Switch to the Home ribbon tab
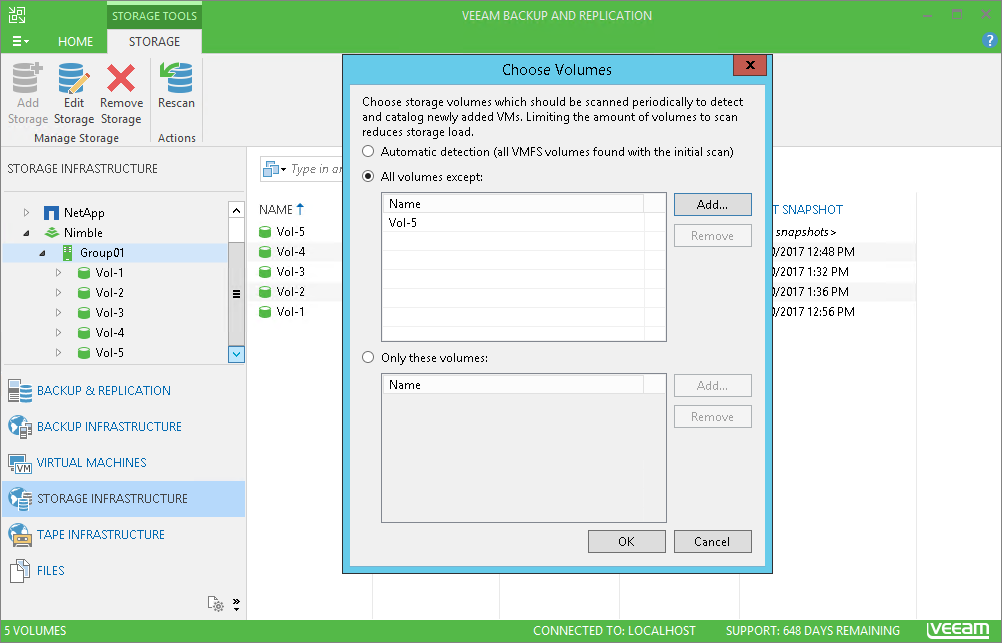Viewport: 1002px width, 643px height. (75, 42)
